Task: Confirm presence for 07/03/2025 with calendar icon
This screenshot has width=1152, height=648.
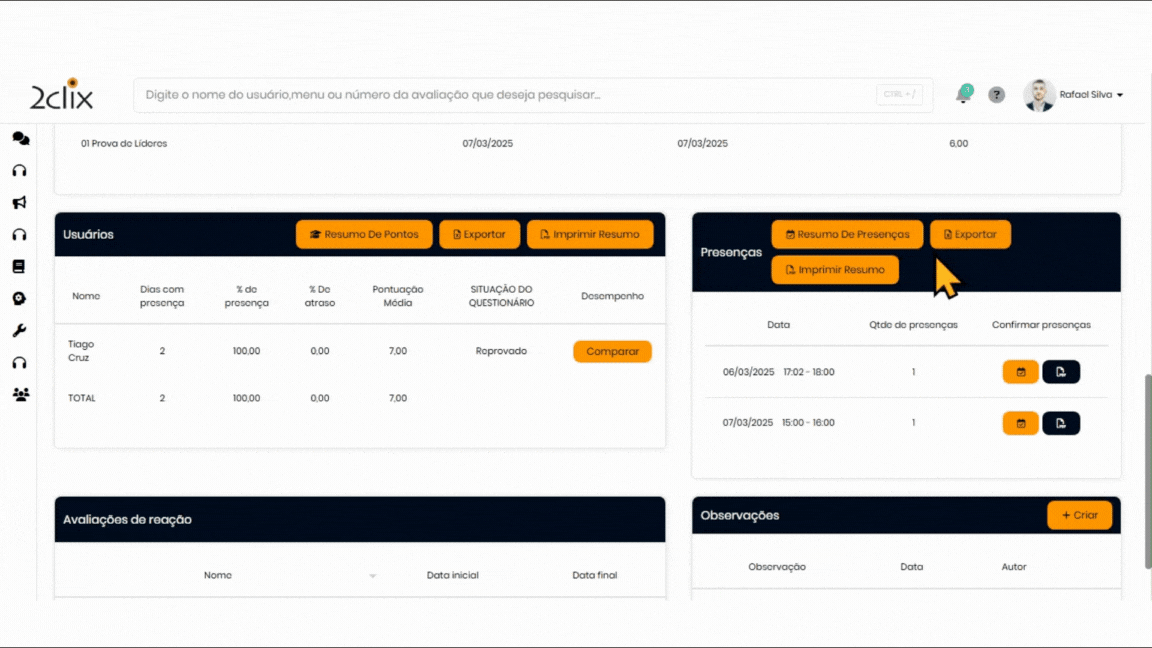Action: [x=1020, y=423]
